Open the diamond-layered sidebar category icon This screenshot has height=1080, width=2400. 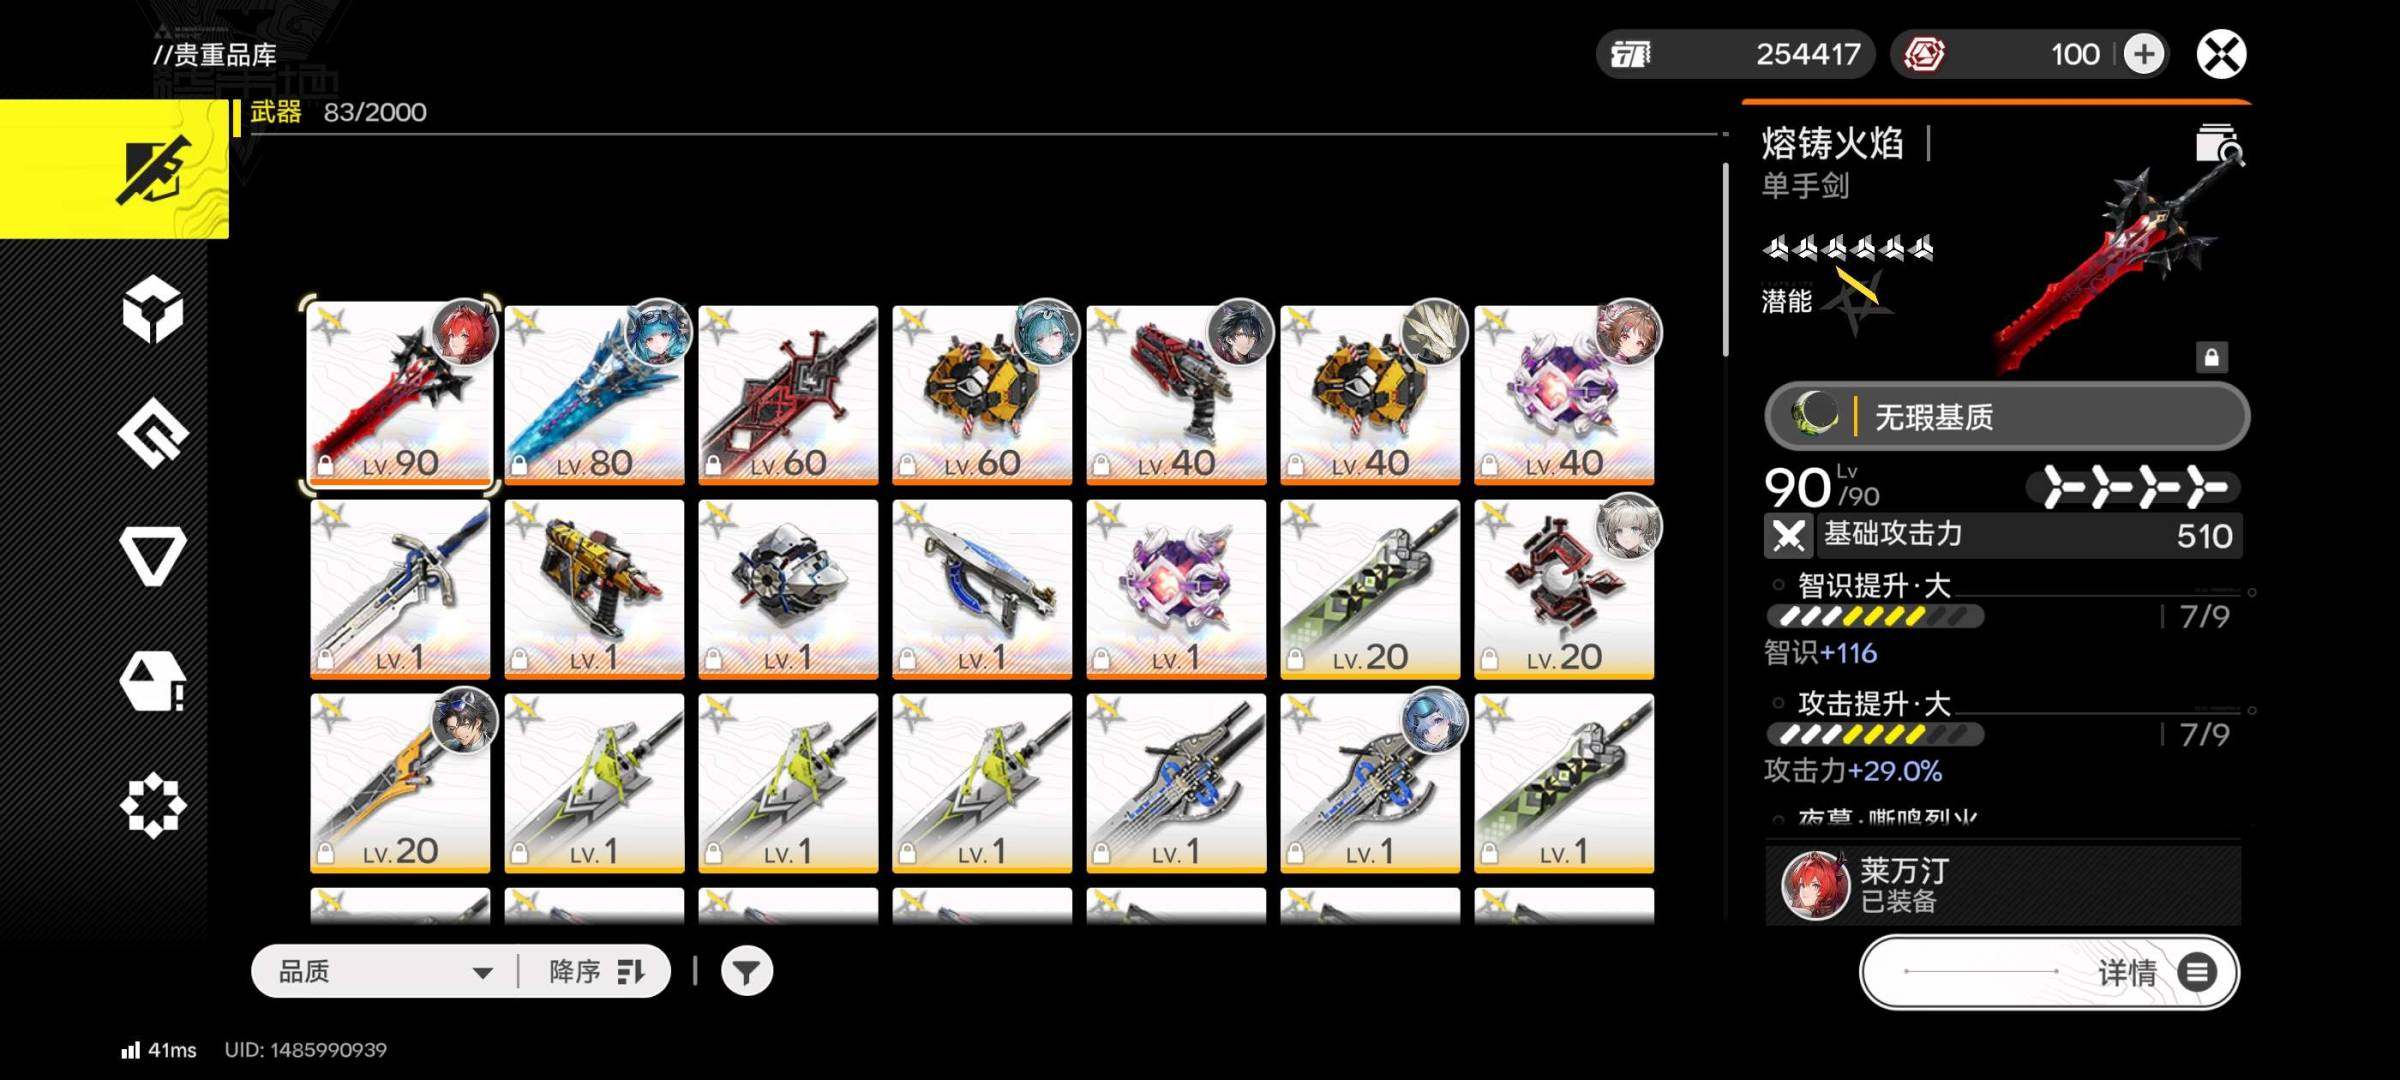coord(153,433)
